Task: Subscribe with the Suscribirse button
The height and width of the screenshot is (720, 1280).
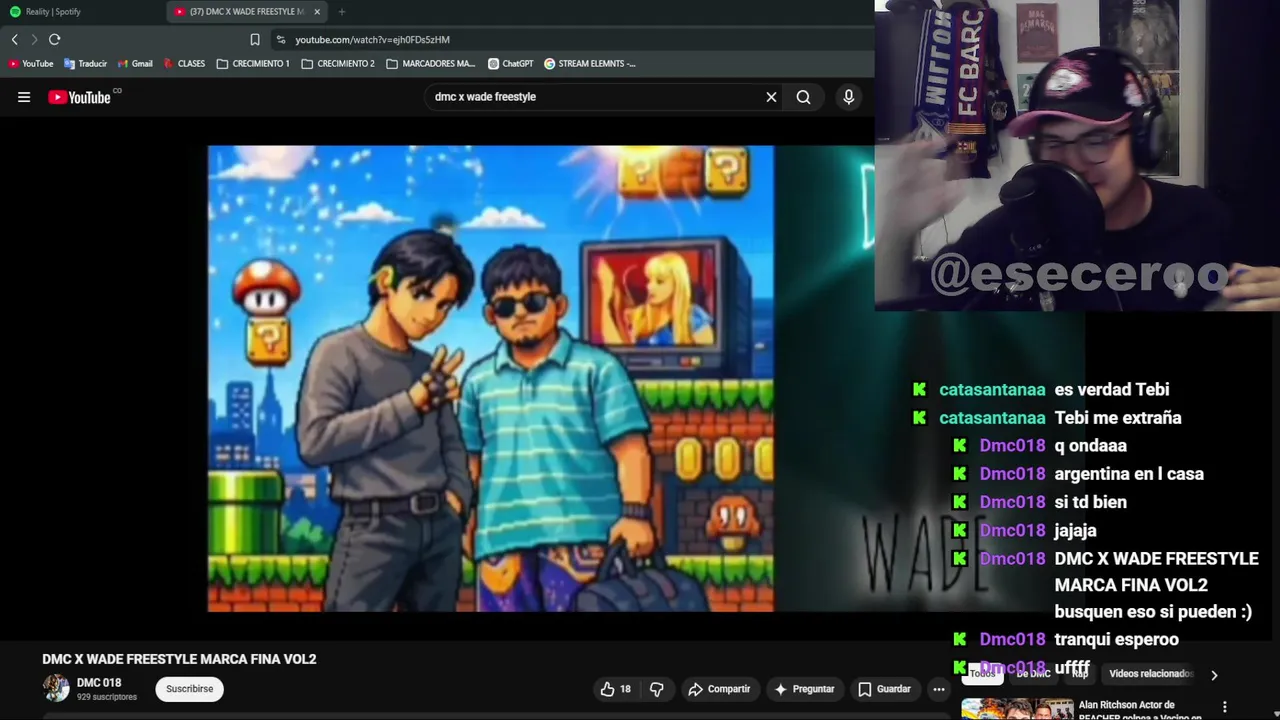Action: (x=189, y=689)
